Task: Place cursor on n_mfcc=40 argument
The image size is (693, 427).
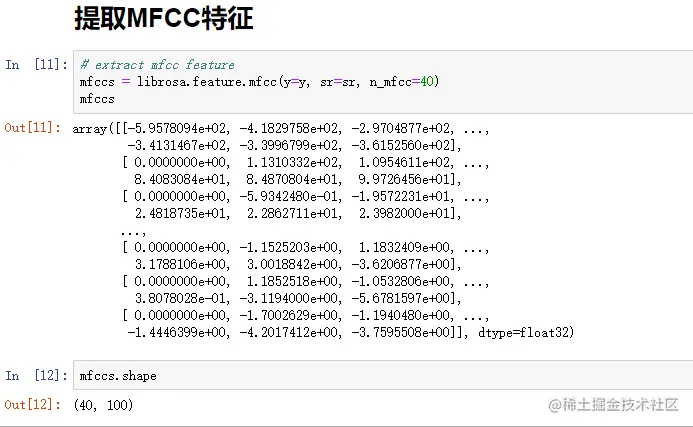Action: (x=404, y=82)
